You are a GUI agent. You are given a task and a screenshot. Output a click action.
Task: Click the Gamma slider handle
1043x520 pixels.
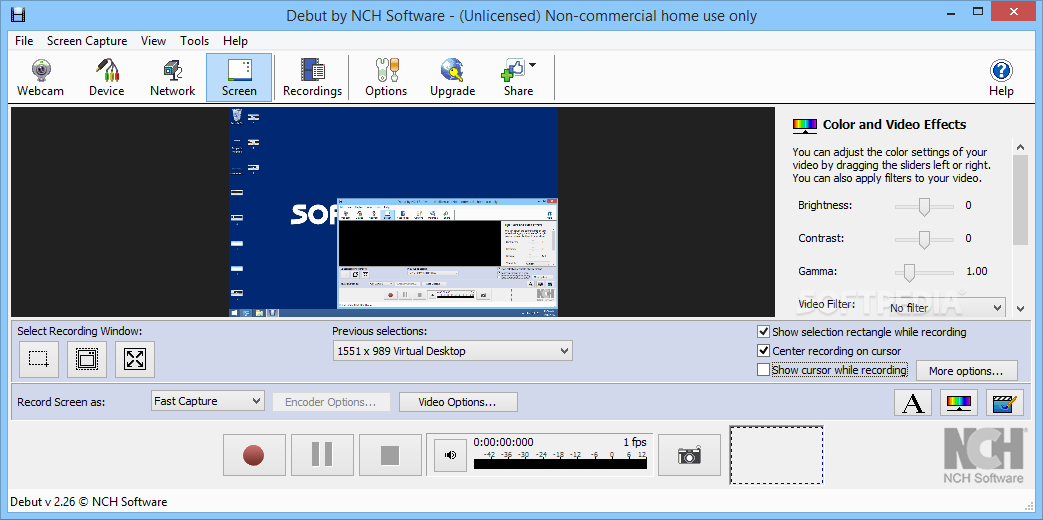coord(909,273)
